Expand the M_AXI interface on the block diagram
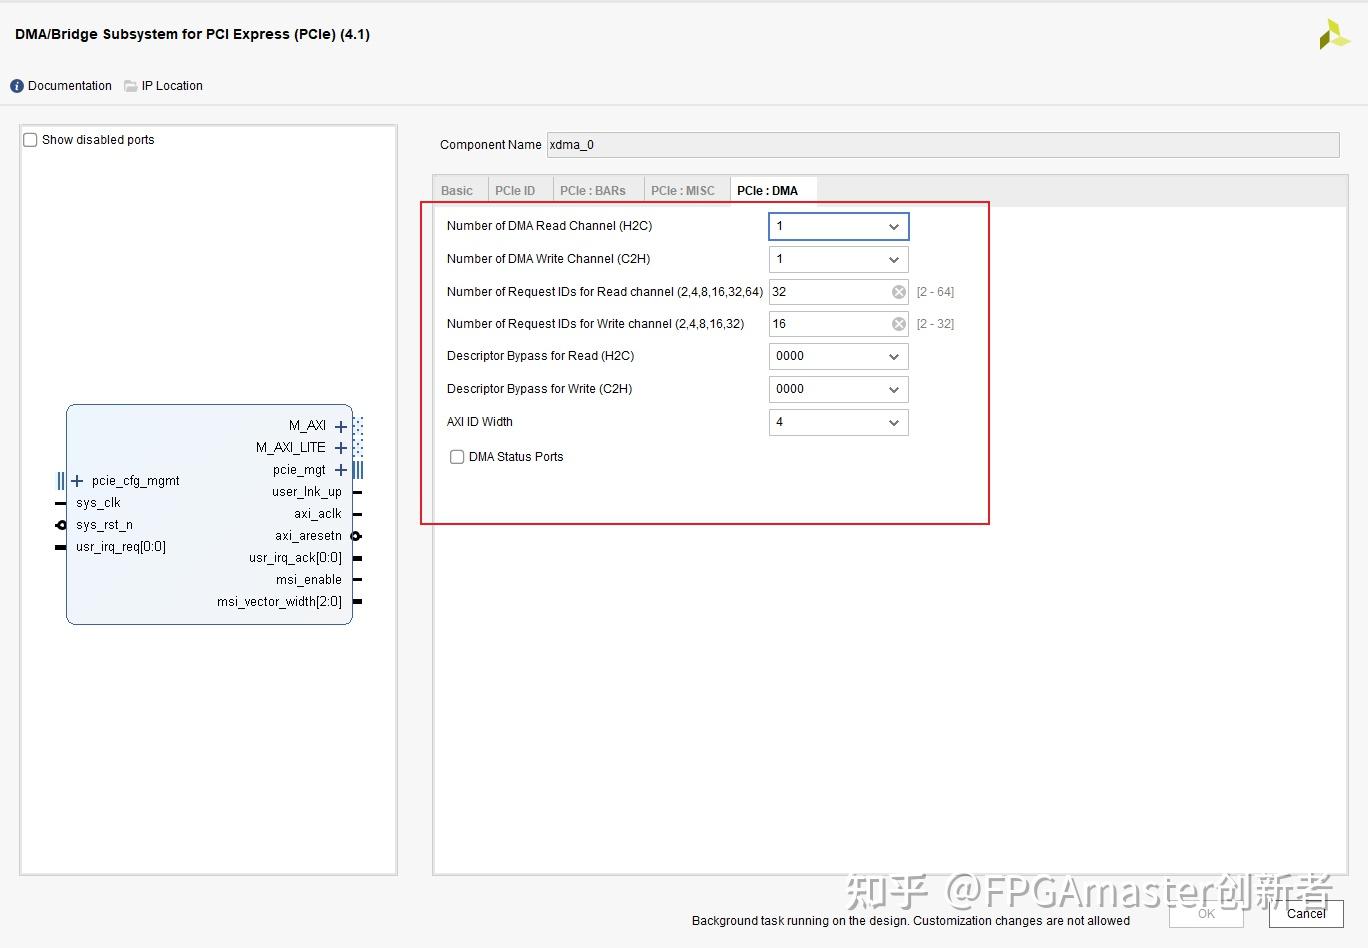Viewport: 1368px width, 948px height. (341, 425)
